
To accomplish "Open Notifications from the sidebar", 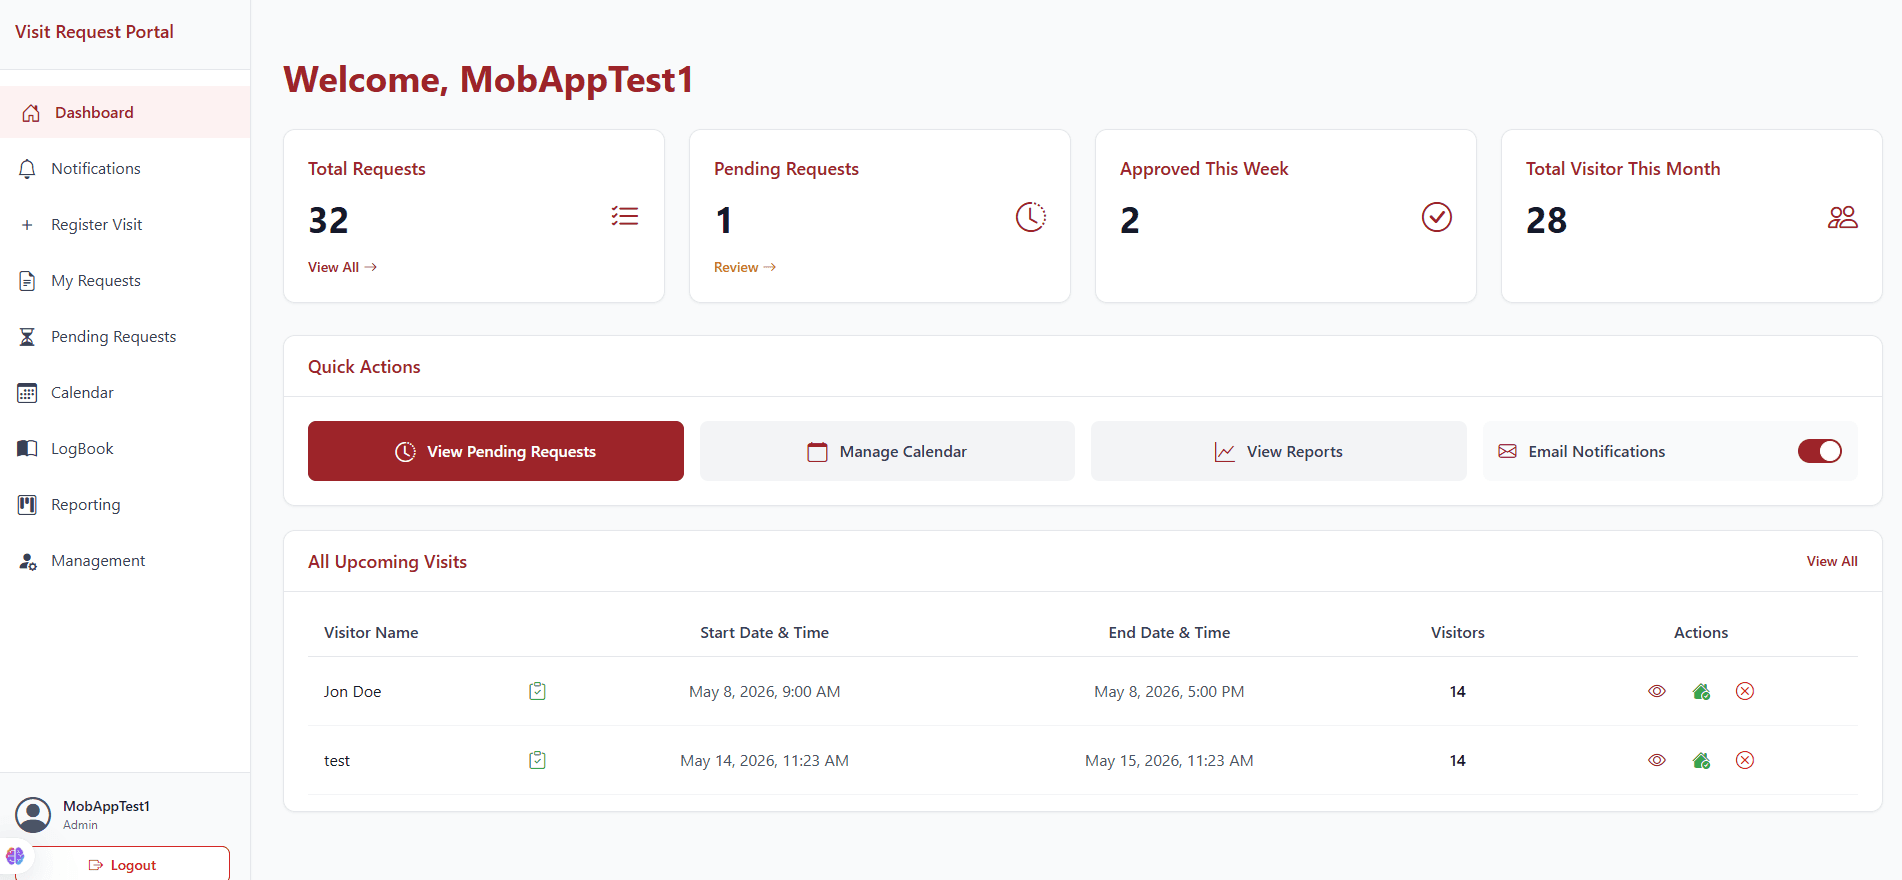I will point(125,169).
